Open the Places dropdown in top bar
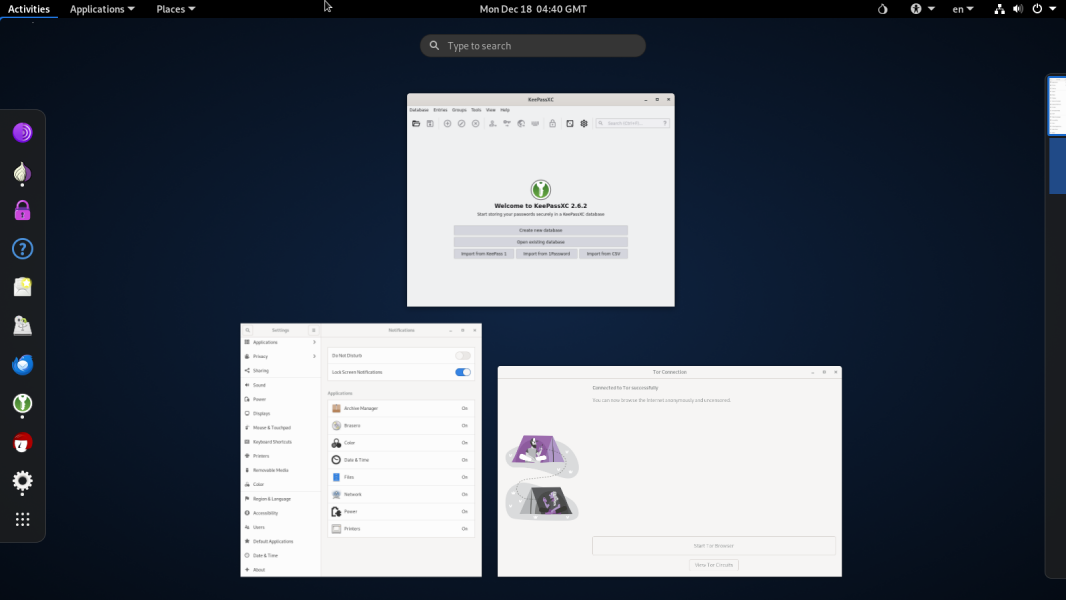 pyautogui.click(x=175, y=9)
